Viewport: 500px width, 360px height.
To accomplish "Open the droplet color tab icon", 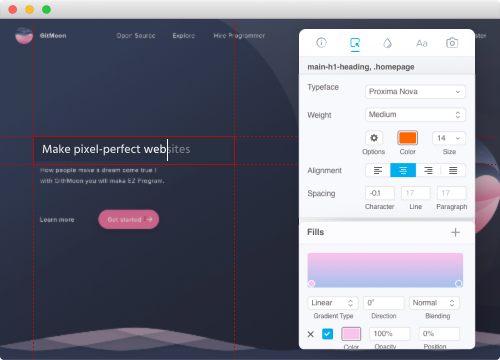I will pos(387,43).
